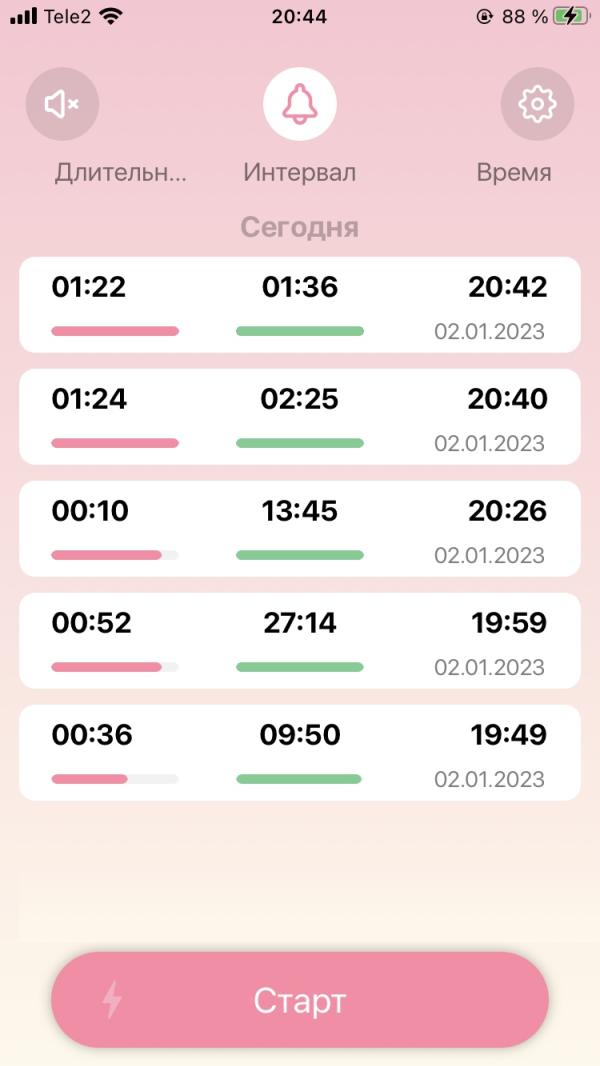The height and width of the screenshot is (1066, 600).
Task: Open the record with interval 02:25
Action: [x=300, y=417]
